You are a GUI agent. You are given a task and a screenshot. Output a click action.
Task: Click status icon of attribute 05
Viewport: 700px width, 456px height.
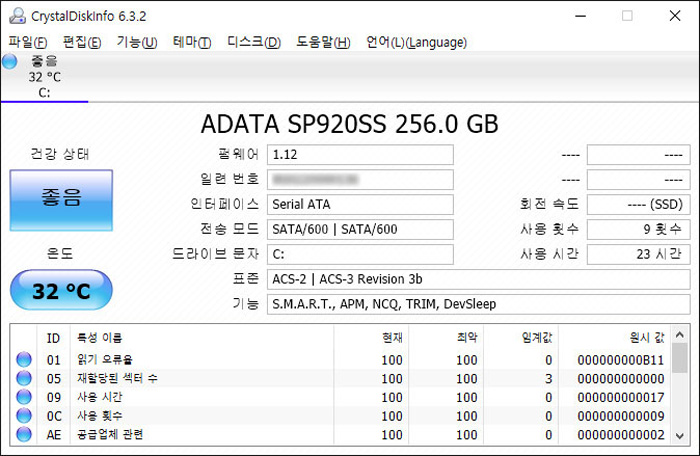coord(24,378)
